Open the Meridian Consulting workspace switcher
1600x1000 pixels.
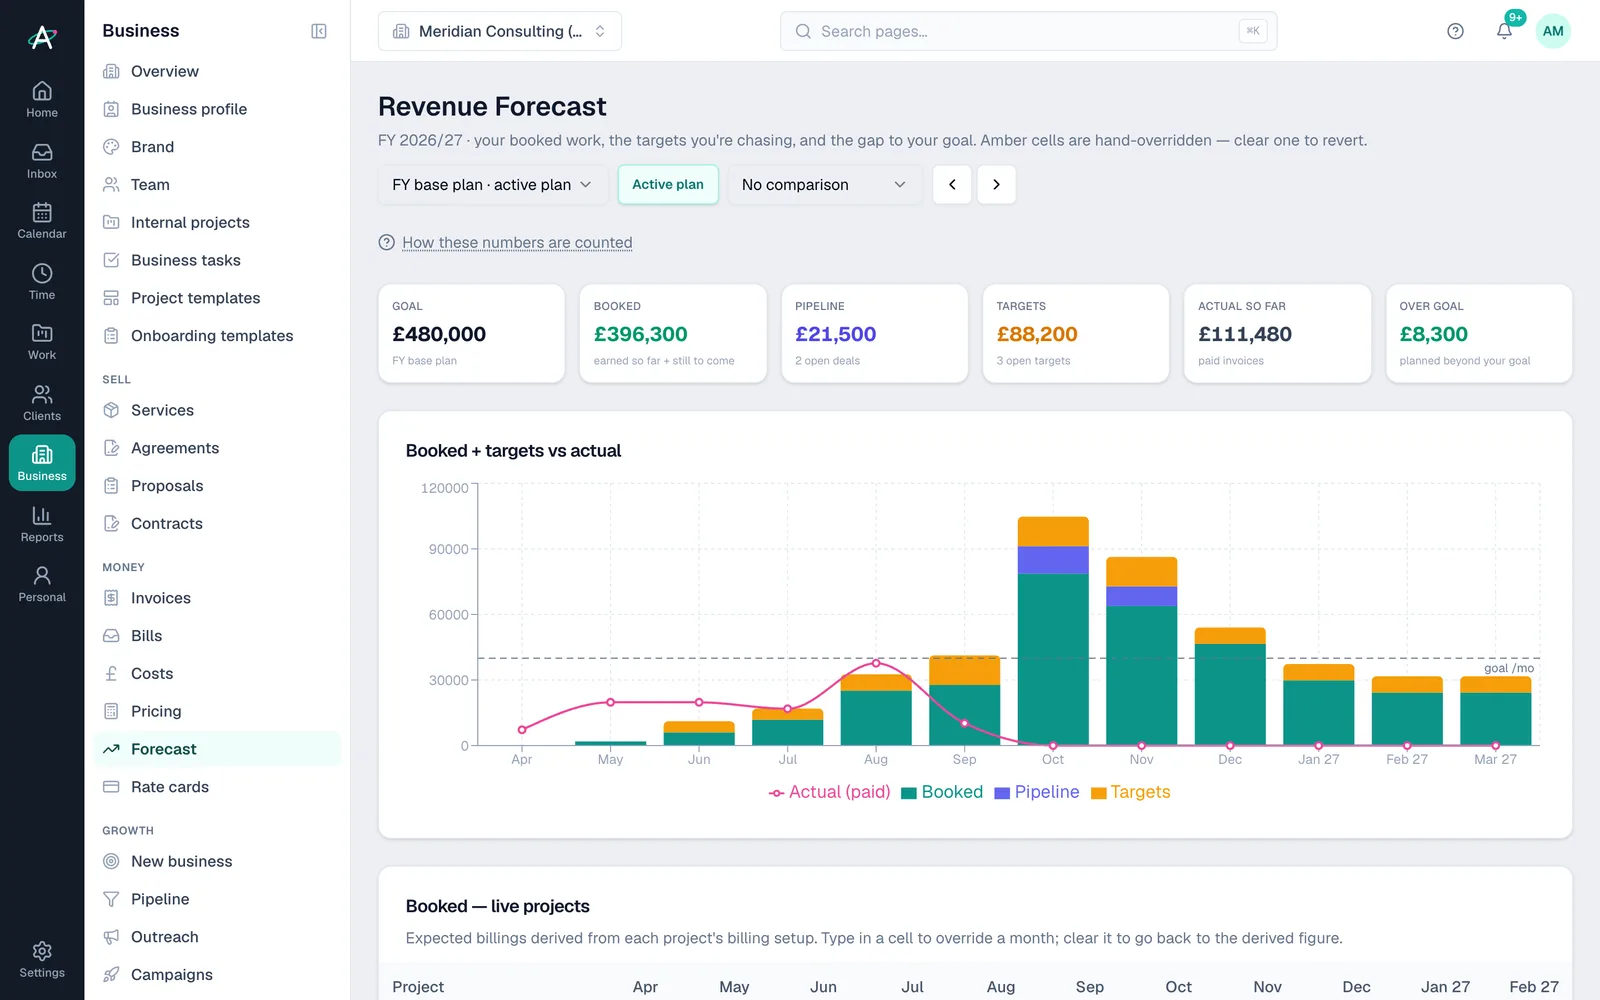(500, 31)
